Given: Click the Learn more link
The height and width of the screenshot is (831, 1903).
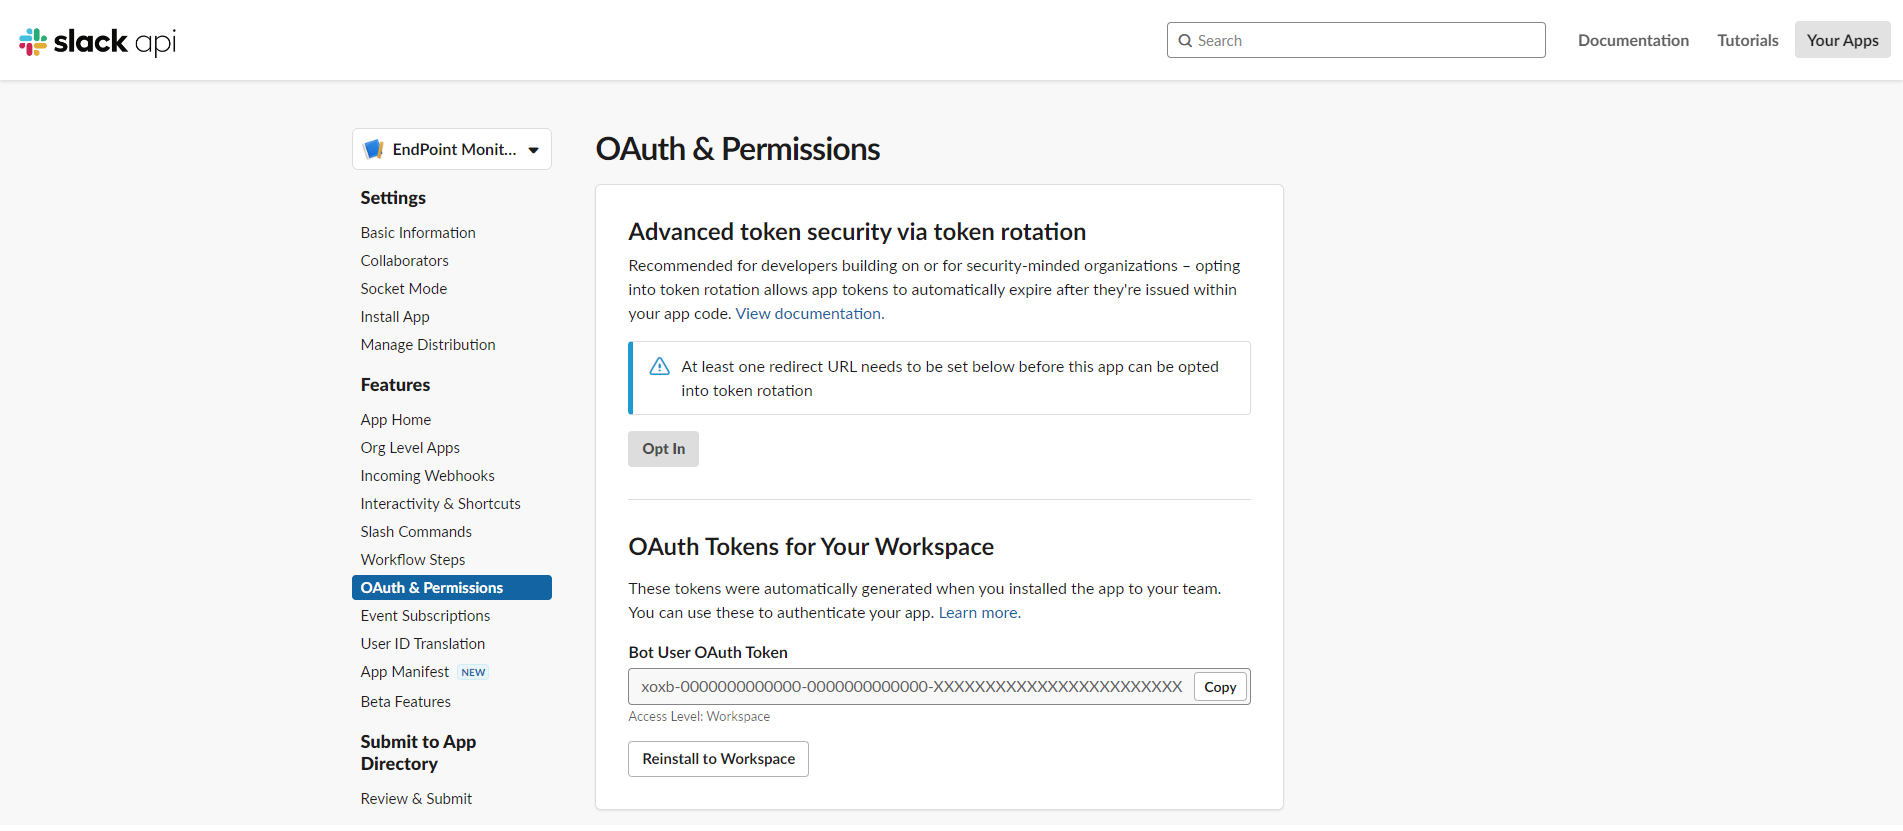Looking at the screenshot, I should (x=977, y=613).
